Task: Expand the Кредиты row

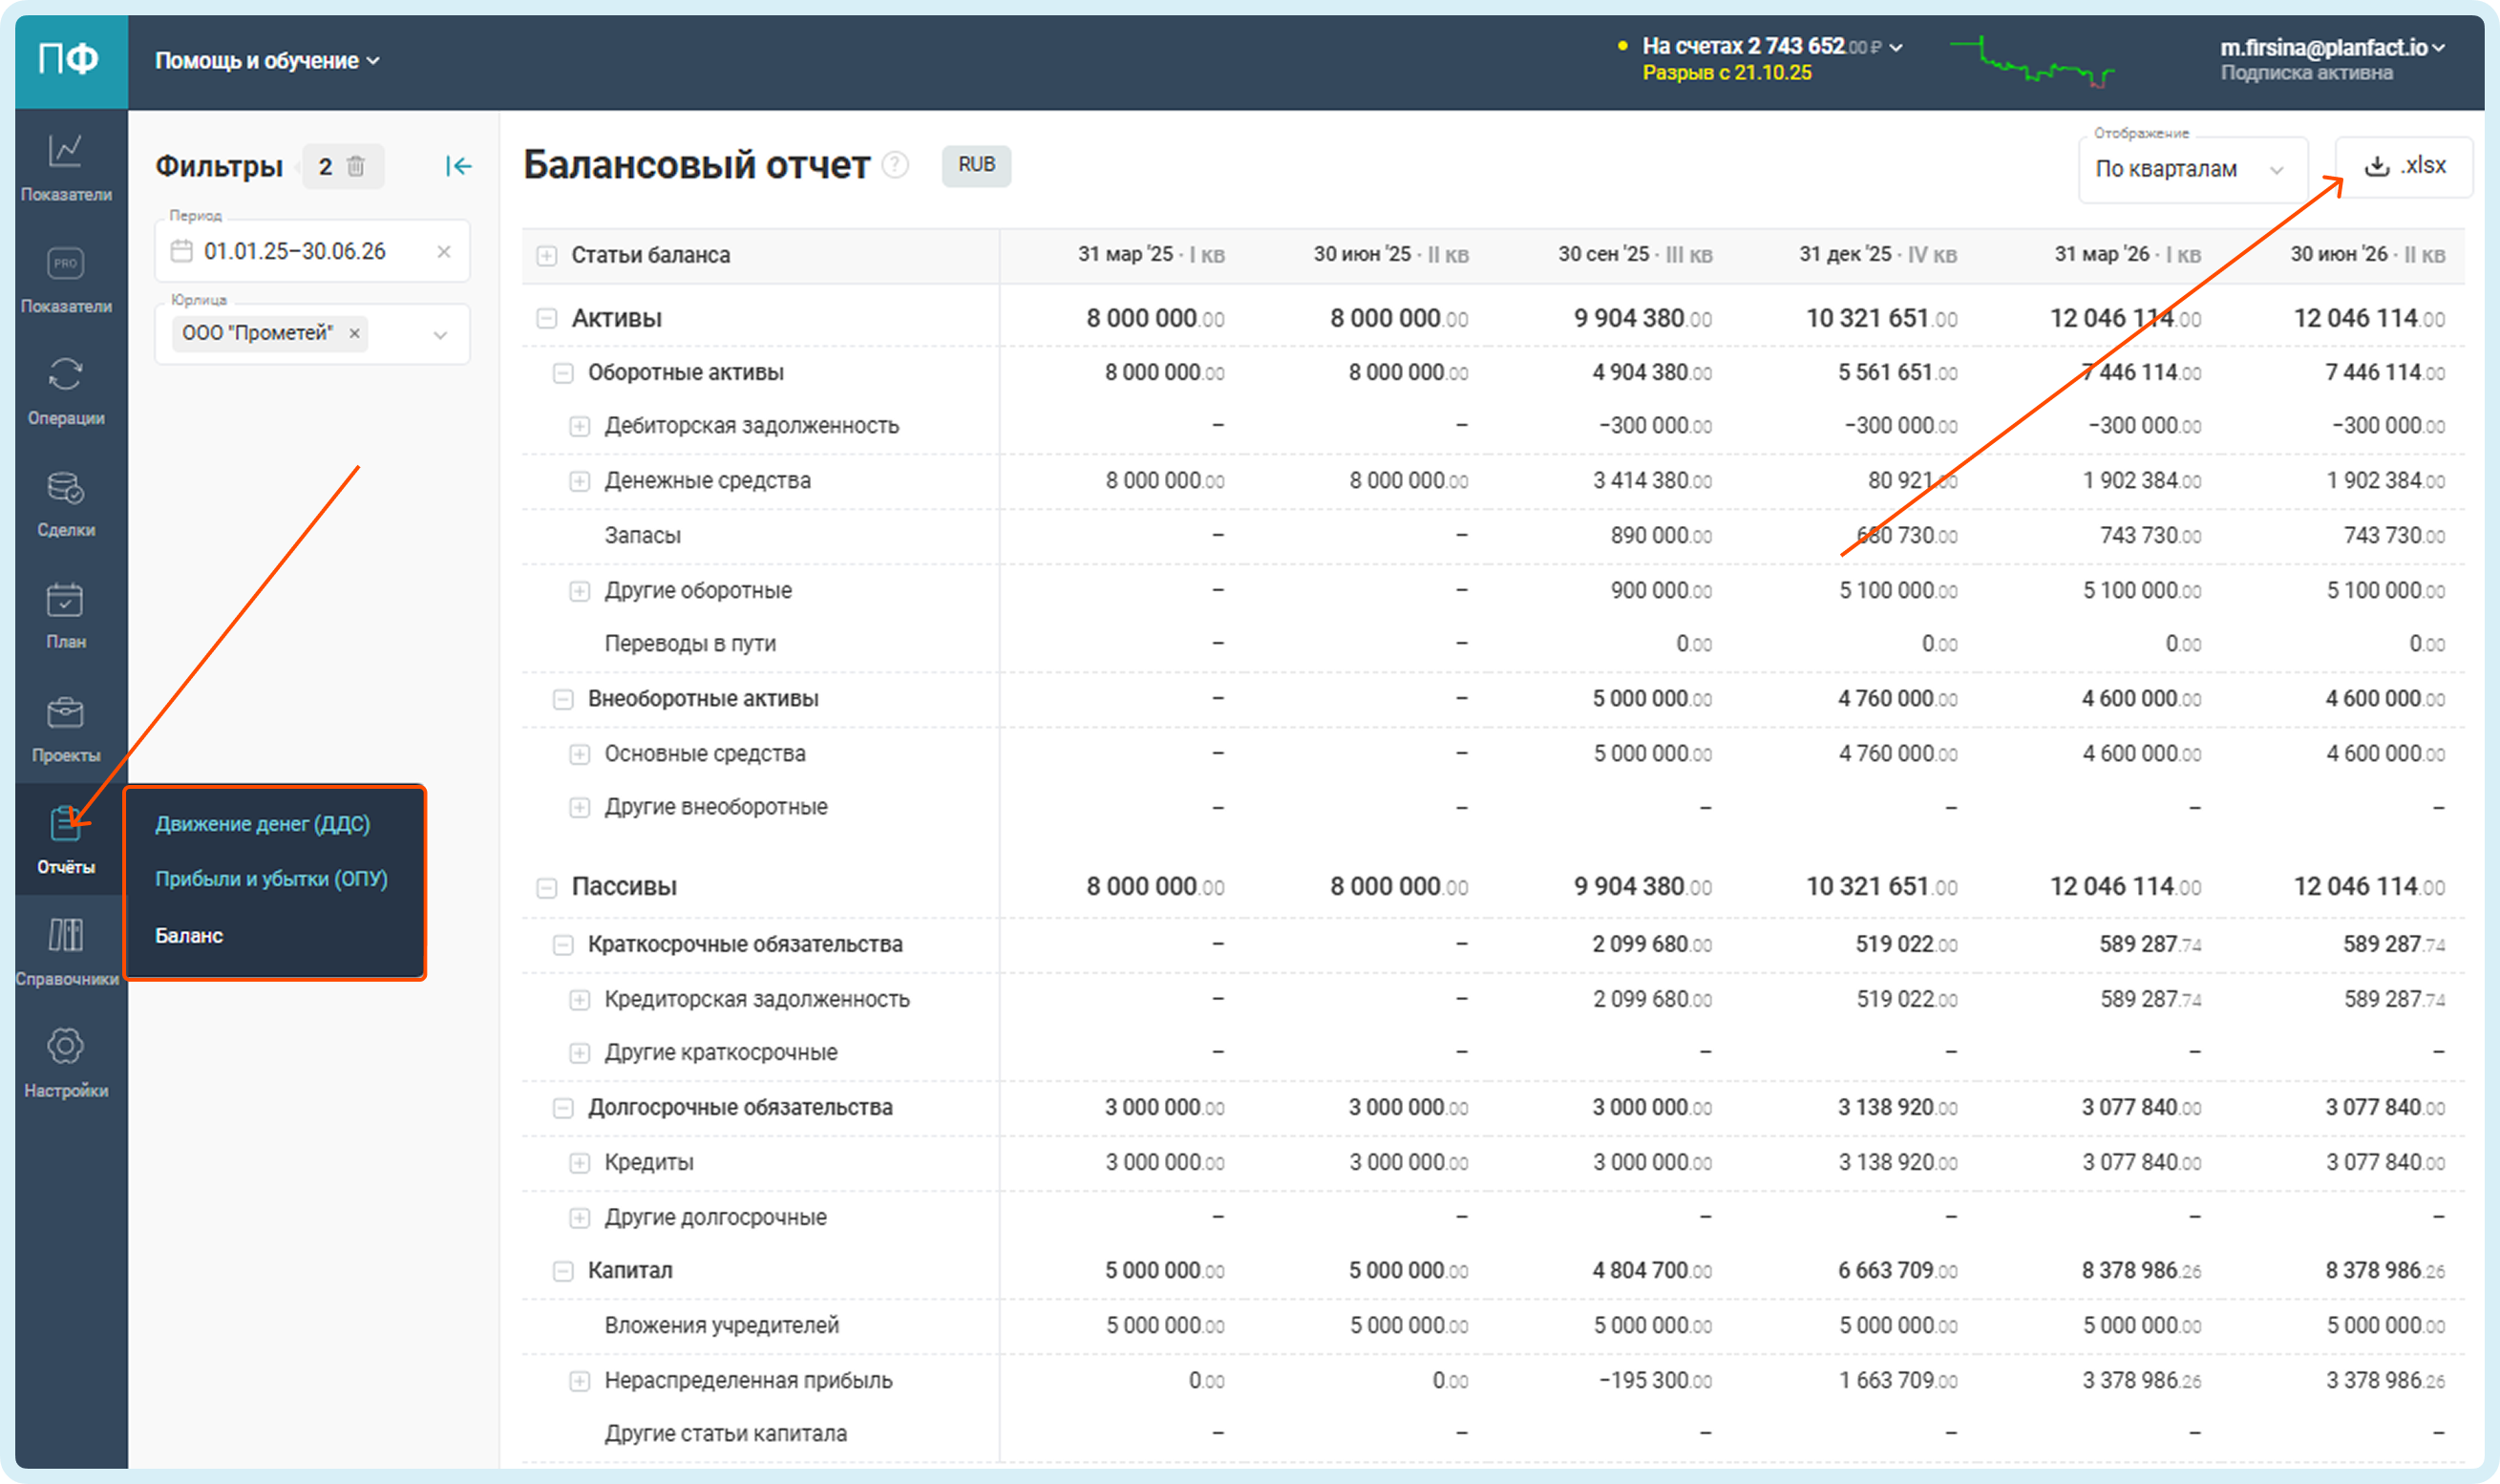Action: [579, 1163]
